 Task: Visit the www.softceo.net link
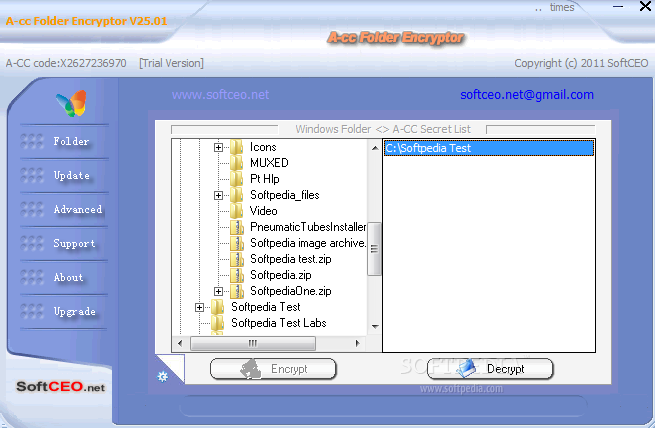220,95
